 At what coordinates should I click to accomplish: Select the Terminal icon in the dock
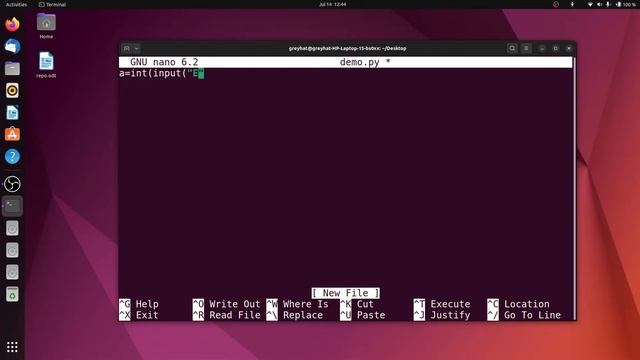click(12, 206)
